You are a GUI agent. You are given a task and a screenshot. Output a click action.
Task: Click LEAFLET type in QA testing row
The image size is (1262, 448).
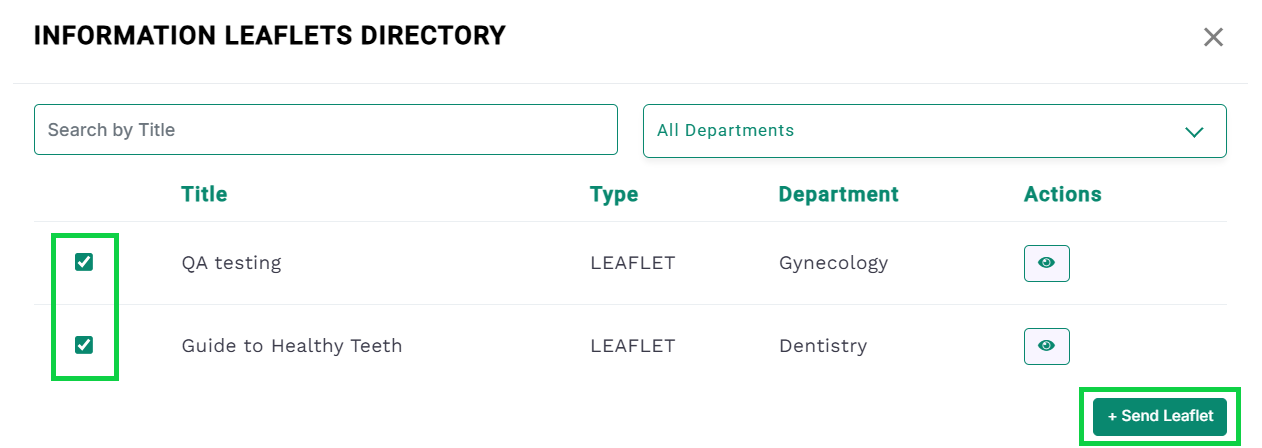click(x=632, y=263)
